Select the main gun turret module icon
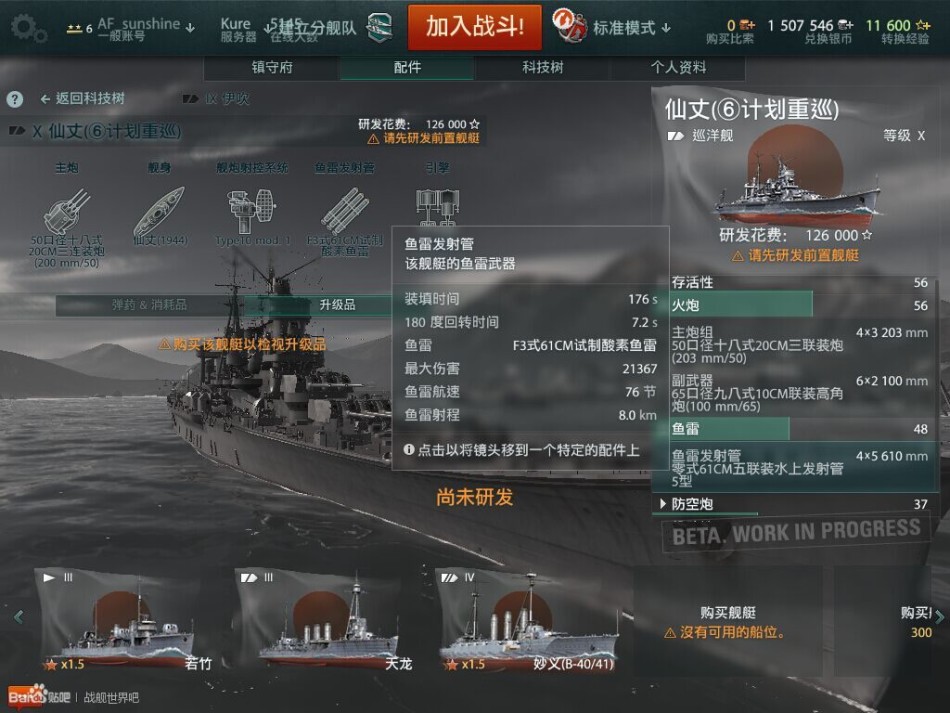This screenshot has height=713, width=950. [66, 211]
